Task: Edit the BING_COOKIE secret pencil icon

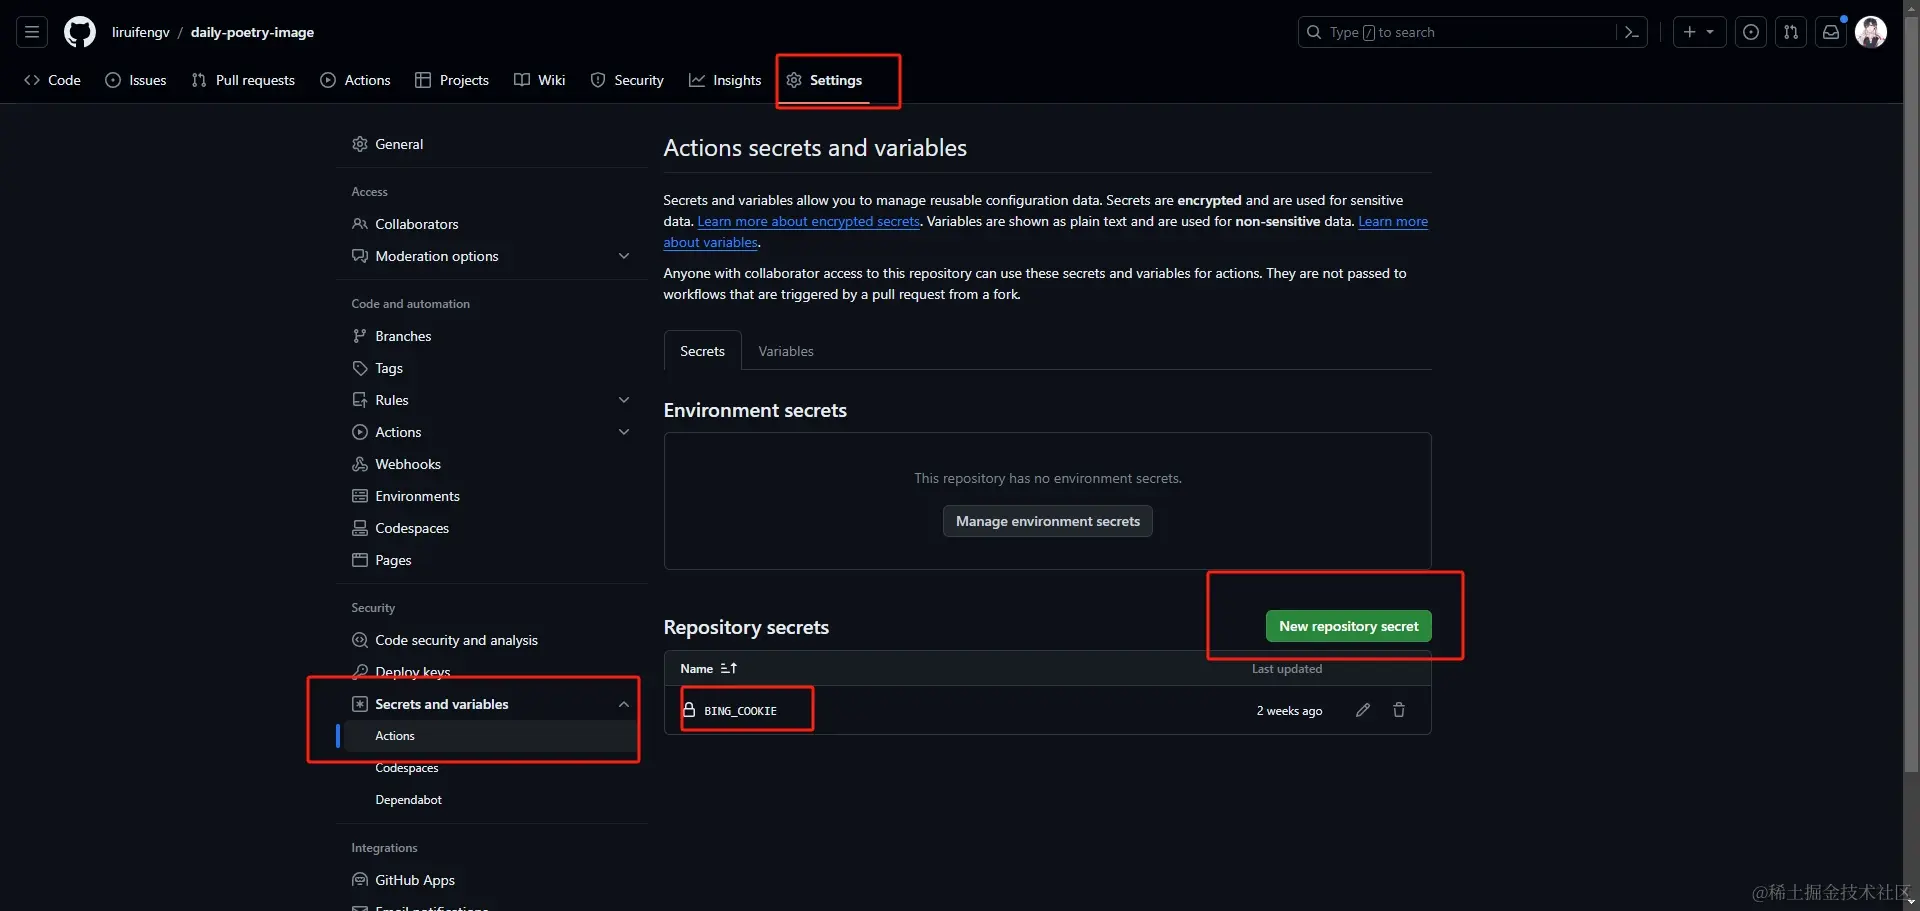Action: (x=1363, y=710)
